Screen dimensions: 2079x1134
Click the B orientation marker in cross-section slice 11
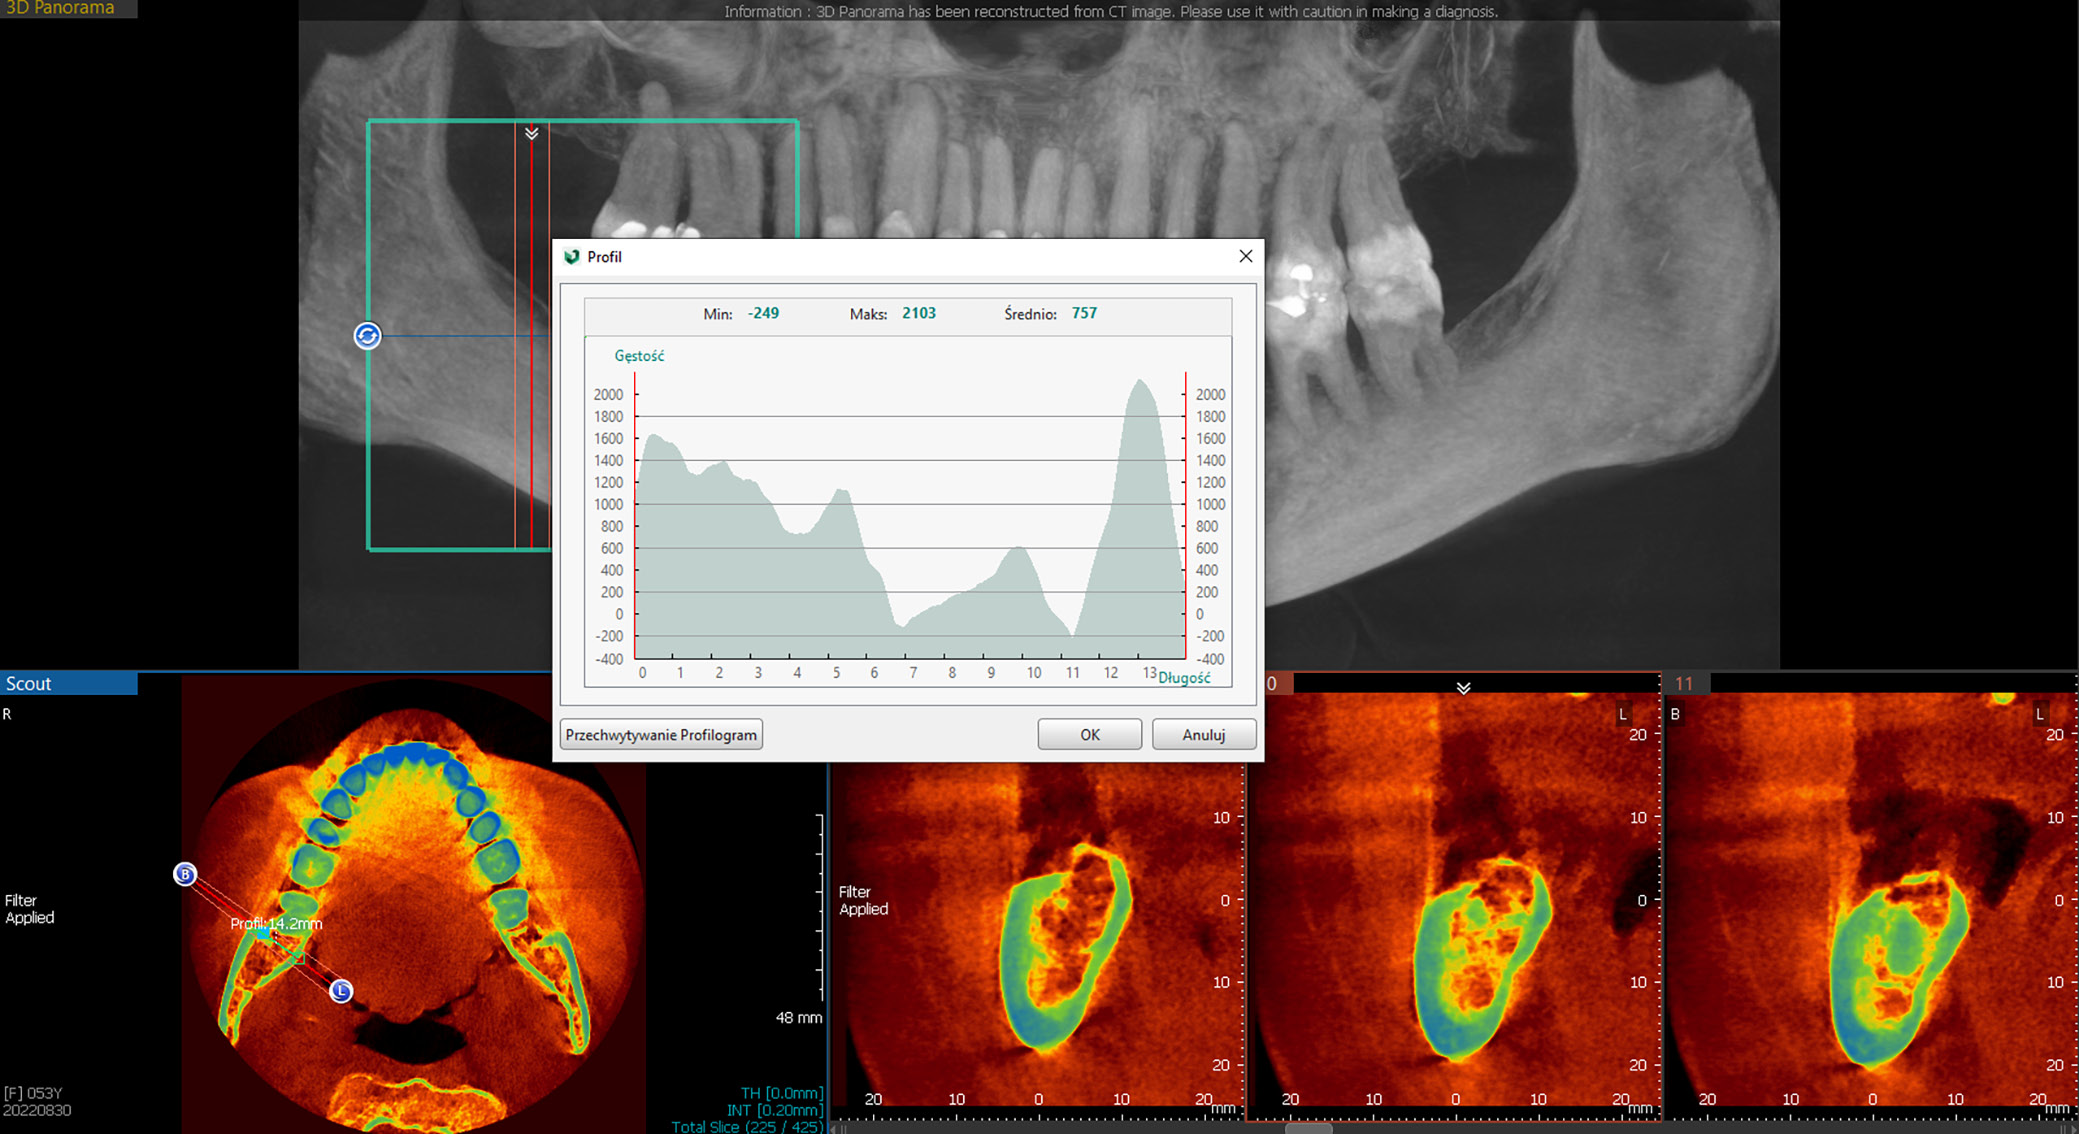[1675, 714]
